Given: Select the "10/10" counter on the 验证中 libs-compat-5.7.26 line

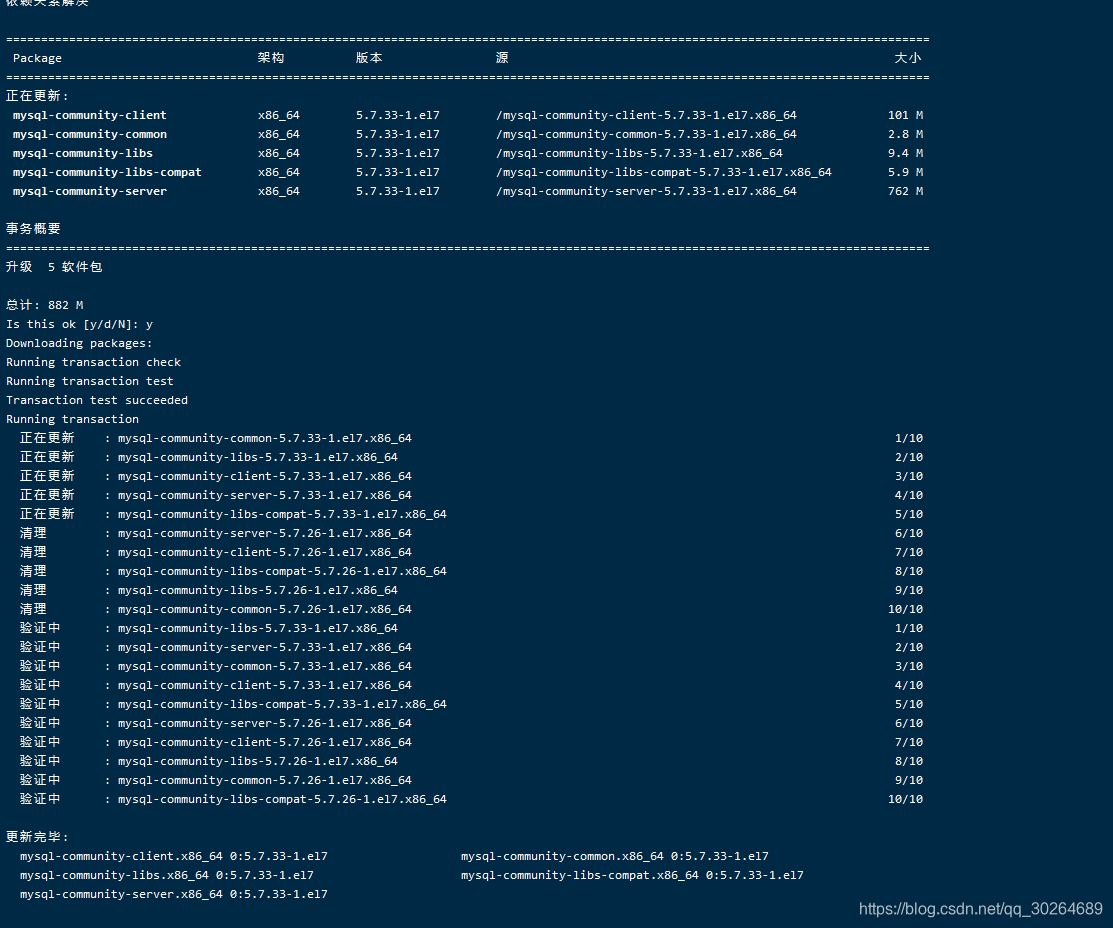Looking at the screenshot, I should 905,799.
